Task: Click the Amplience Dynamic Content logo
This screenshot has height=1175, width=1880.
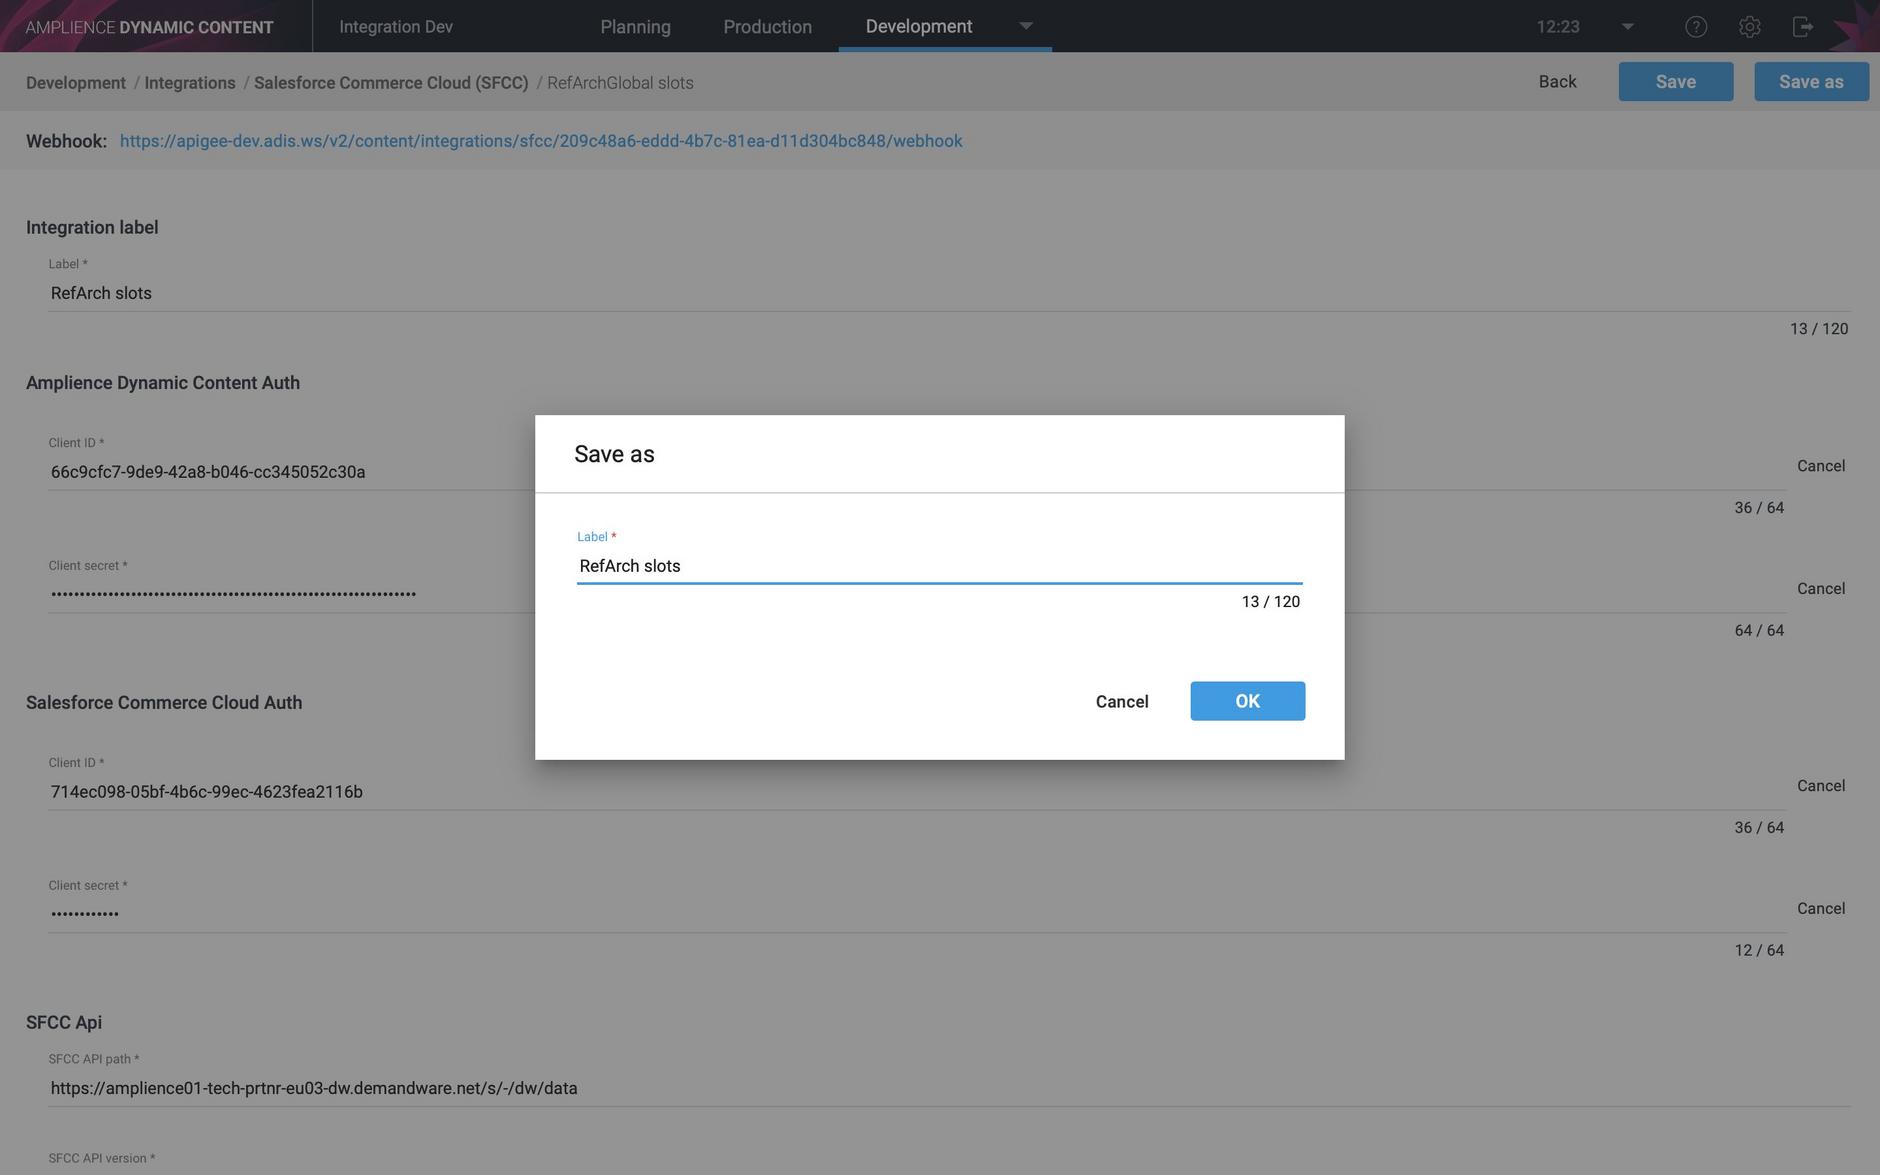Action: pos(149,27)
